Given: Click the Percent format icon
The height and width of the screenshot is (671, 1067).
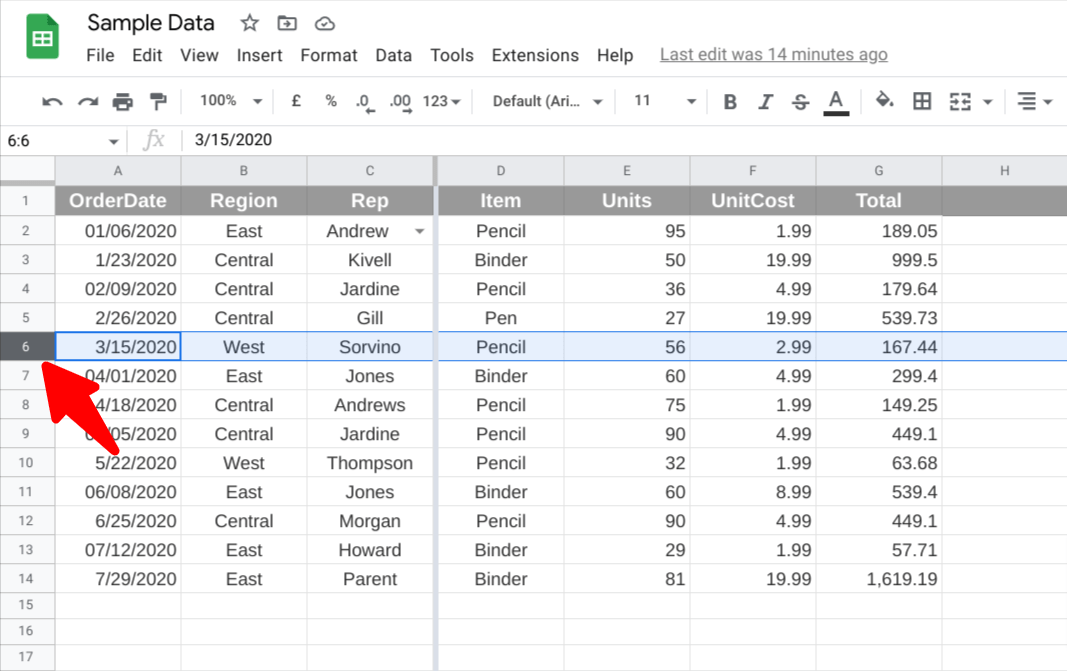Looking at the screenshot, I should point(330,101).
